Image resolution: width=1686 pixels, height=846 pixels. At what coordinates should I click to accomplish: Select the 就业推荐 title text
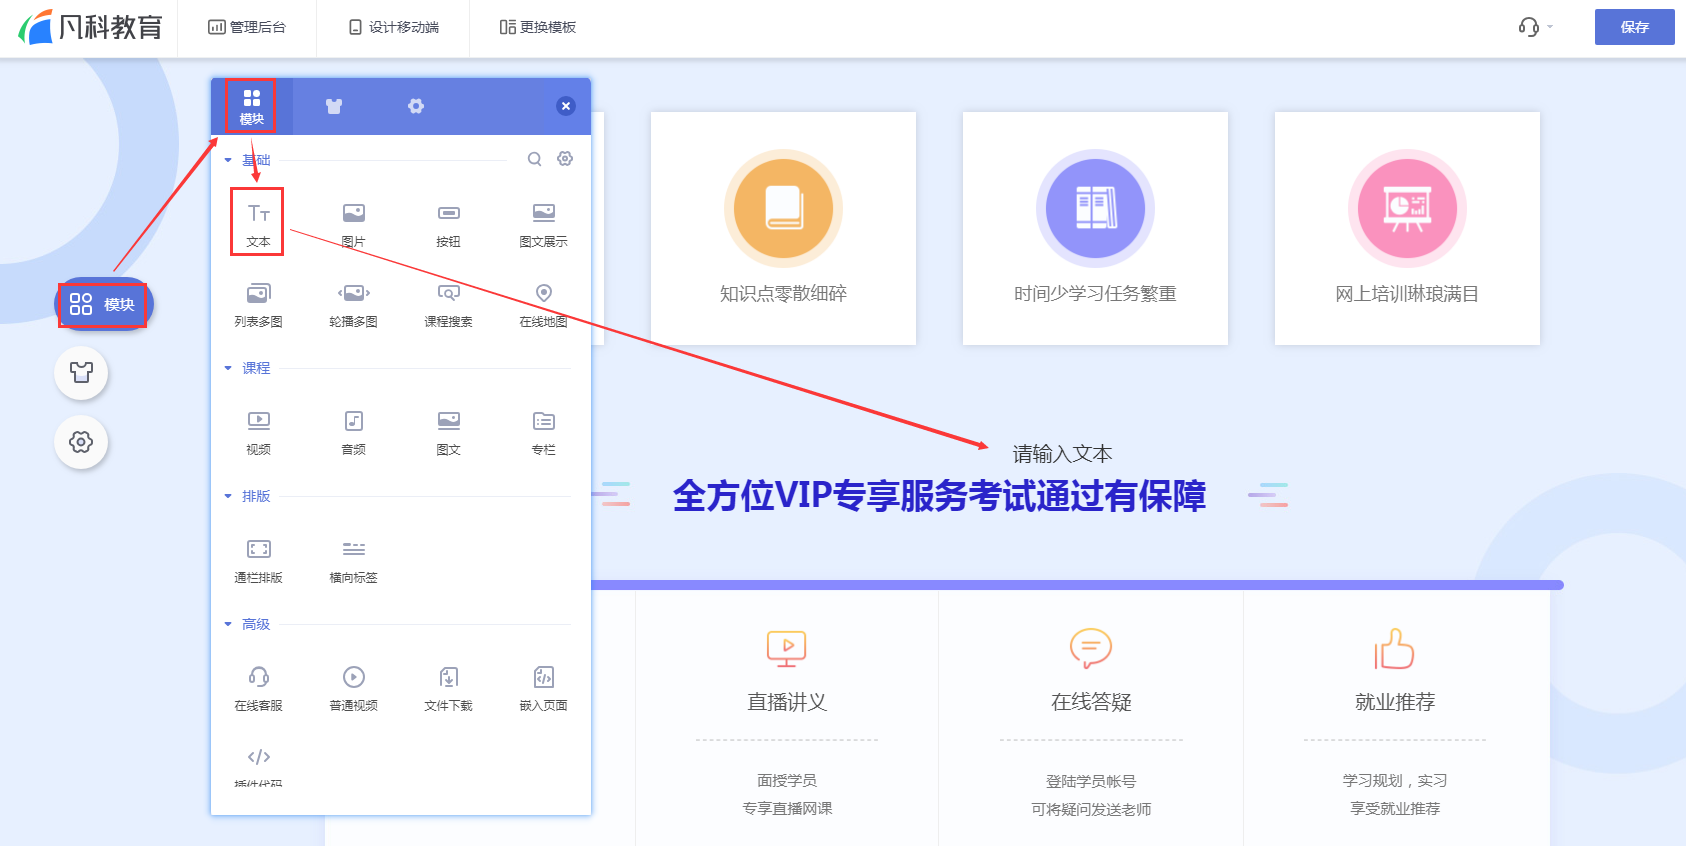1395,702
